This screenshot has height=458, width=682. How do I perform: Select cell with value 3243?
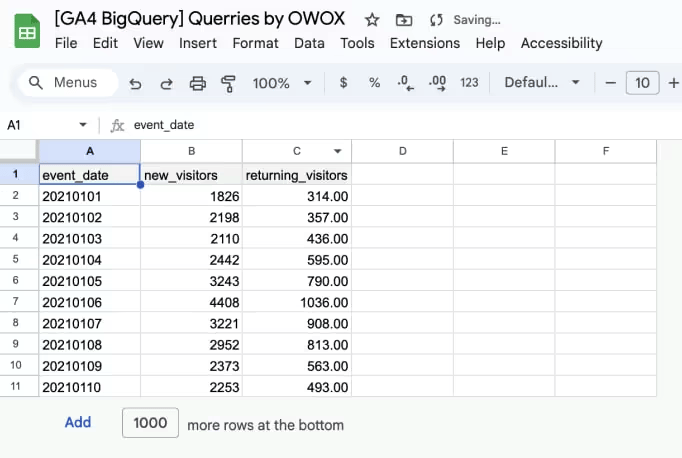click(x=191, y=281)
